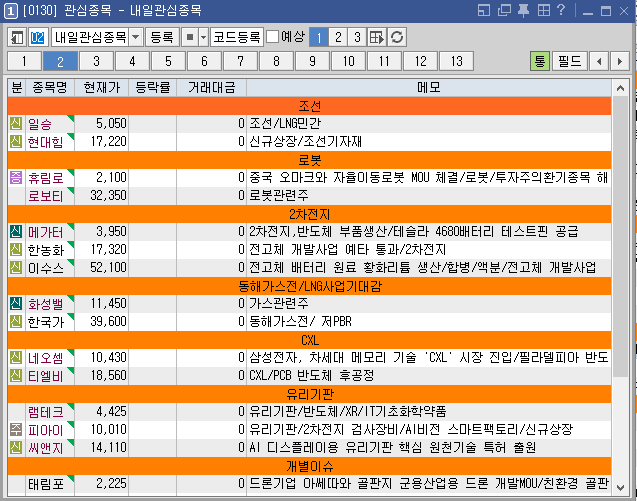Click the title bar layout icon
This screenshot has height=501, width=637.
484,10
